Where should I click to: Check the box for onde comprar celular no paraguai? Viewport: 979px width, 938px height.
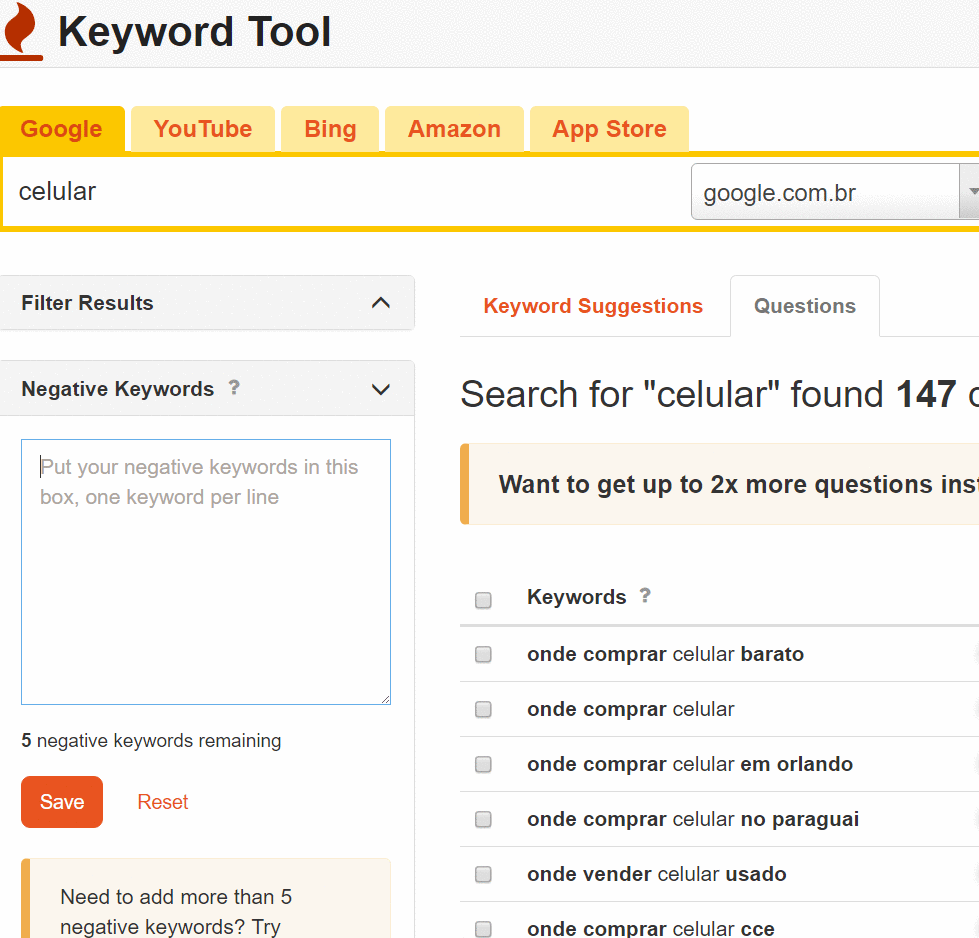tap(483, 819)
